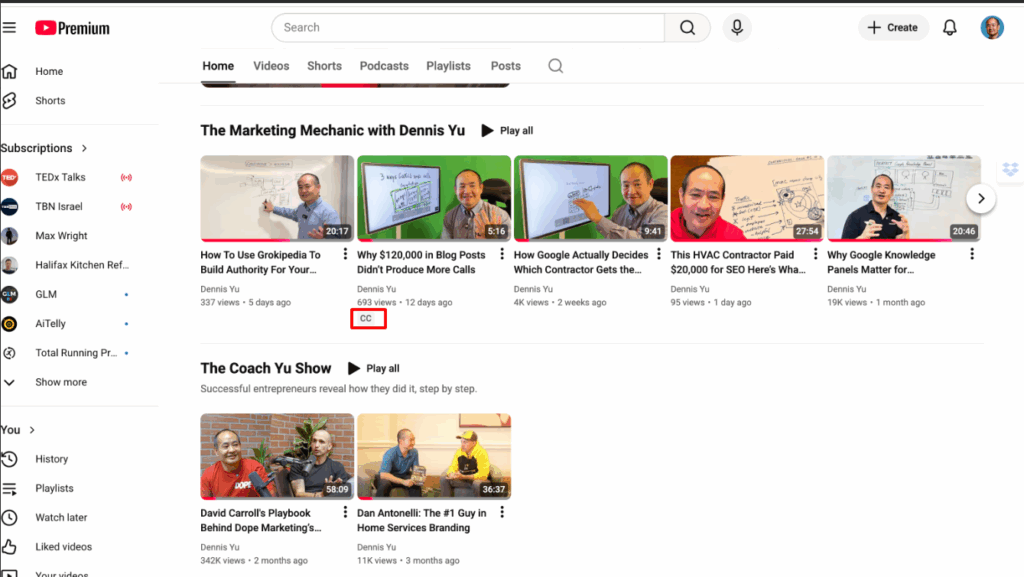Search within channel magnifier icon

(x=556, y=66)
